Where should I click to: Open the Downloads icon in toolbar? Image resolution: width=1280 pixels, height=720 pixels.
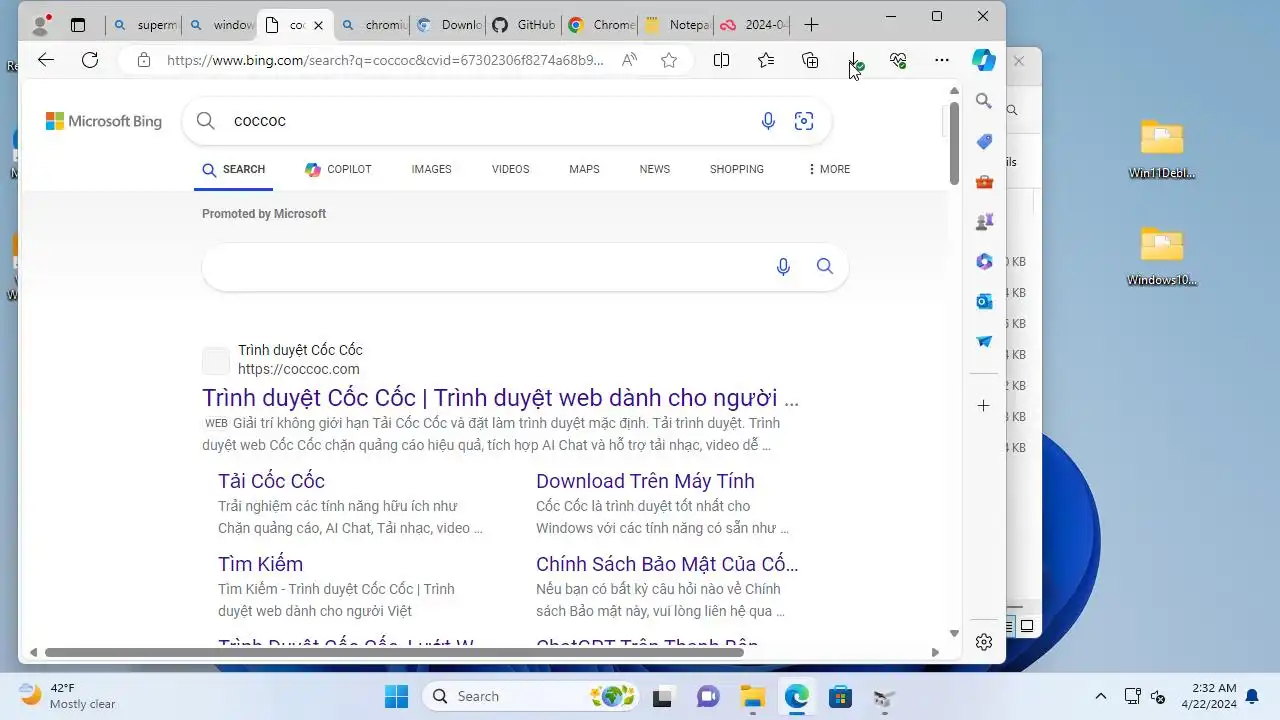coord(854,60)
